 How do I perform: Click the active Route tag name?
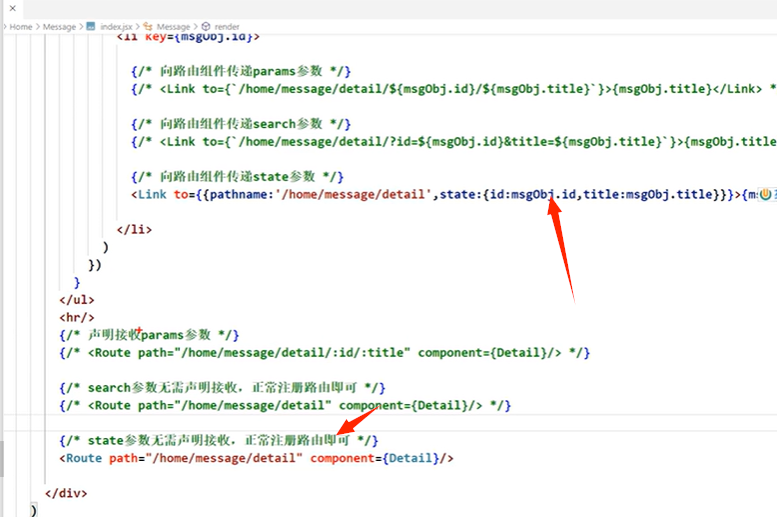[84, 458]
